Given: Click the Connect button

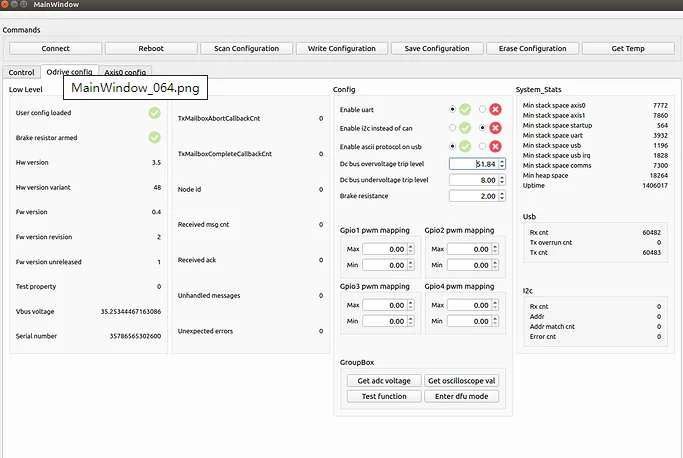Looking at the screenshot, I should (55, 48).
